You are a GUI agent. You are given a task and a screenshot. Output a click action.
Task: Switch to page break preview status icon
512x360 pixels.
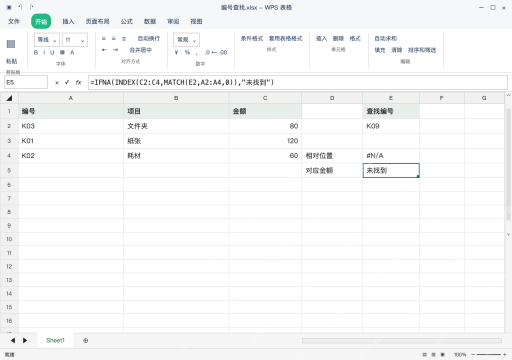pyautogui.click(x=443, y=355)
